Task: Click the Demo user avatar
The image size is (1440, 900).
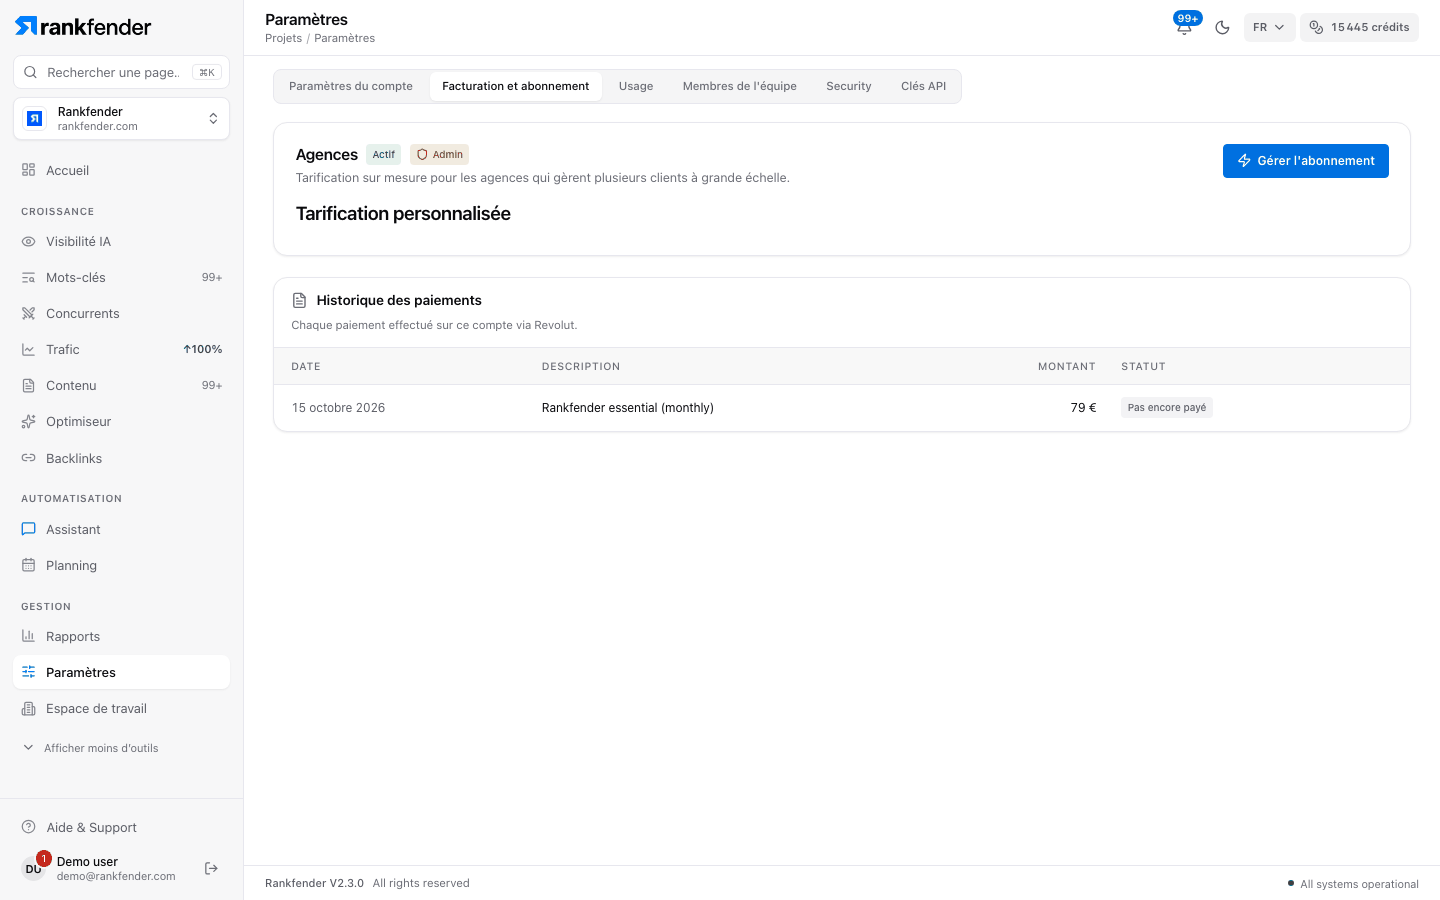Action: point(34,868)
